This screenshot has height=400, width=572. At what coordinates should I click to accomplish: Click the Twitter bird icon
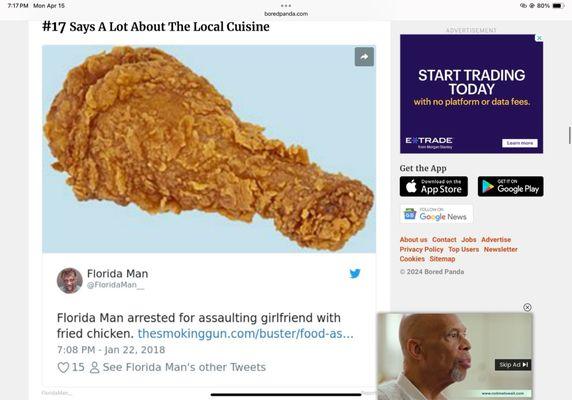coord(355,273)
